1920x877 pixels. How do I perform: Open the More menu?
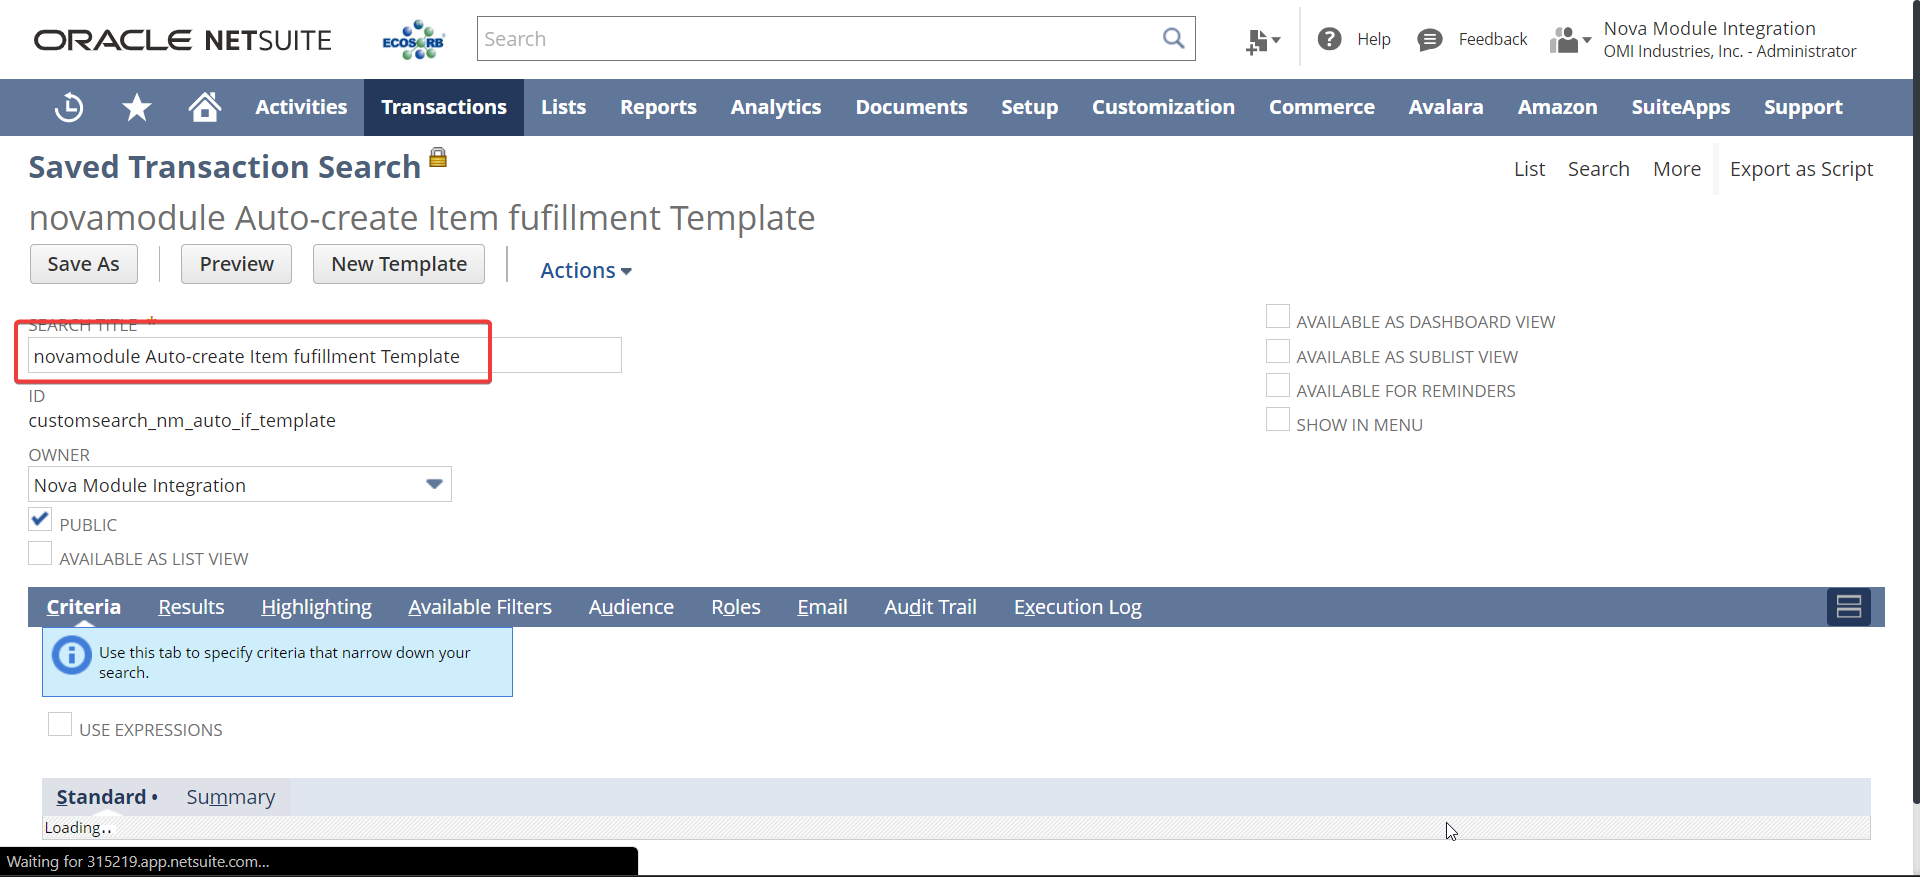coord(1677,169)
